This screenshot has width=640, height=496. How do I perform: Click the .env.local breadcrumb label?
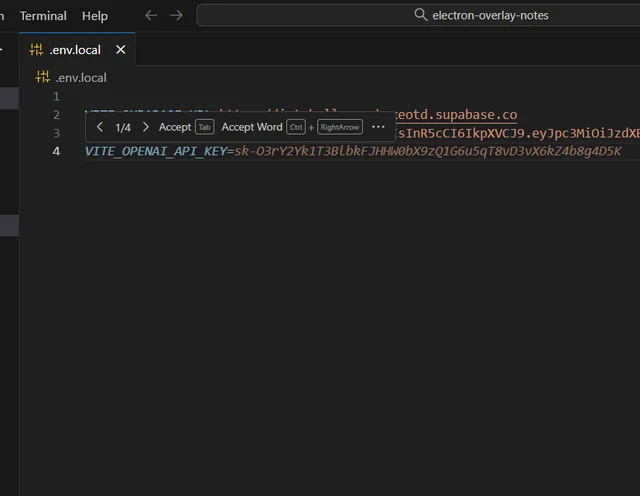(x=81, y=77)
